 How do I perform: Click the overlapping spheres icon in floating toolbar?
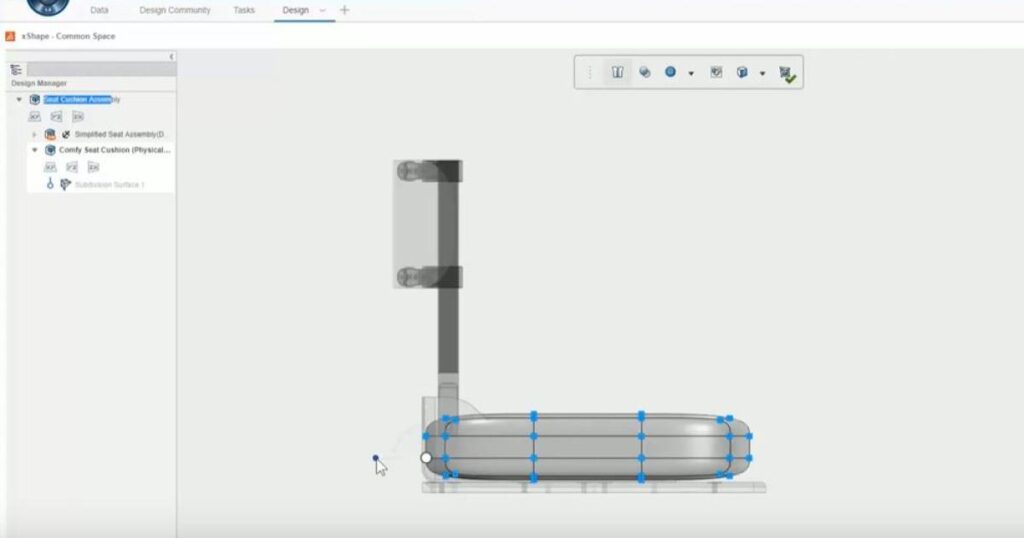pyautogui.click(x=645, y=72)
